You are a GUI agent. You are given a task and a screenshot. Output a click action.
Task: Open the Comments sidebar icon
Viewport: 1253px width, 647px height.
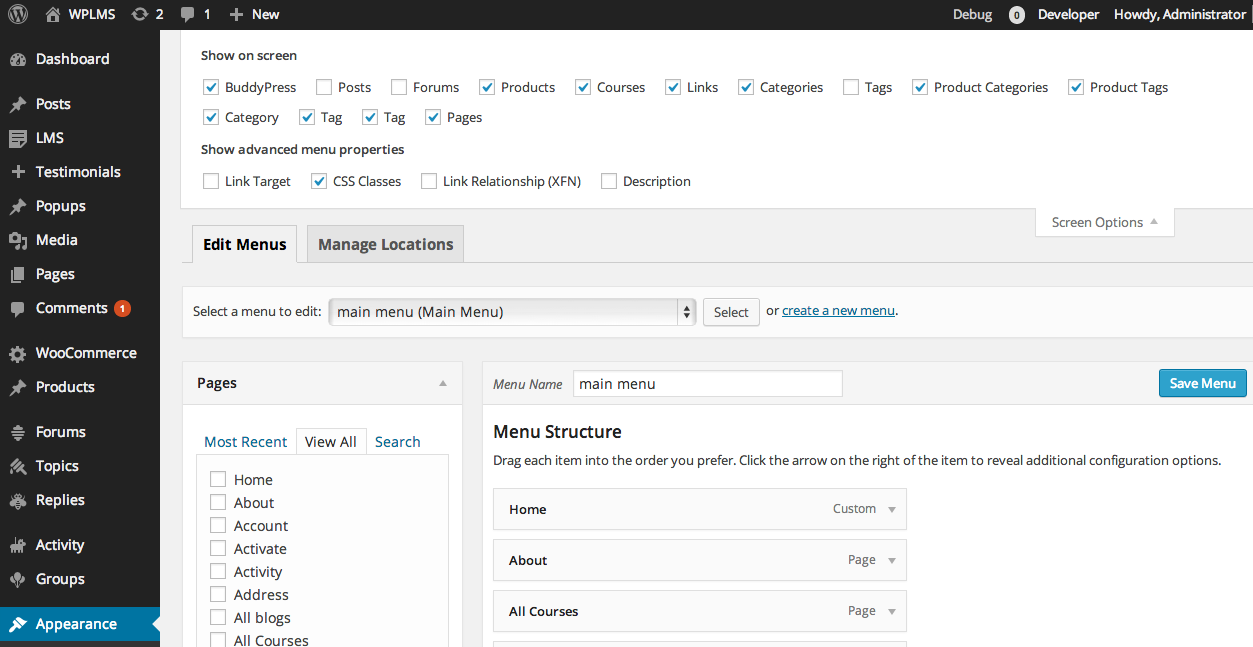[18, 308]
